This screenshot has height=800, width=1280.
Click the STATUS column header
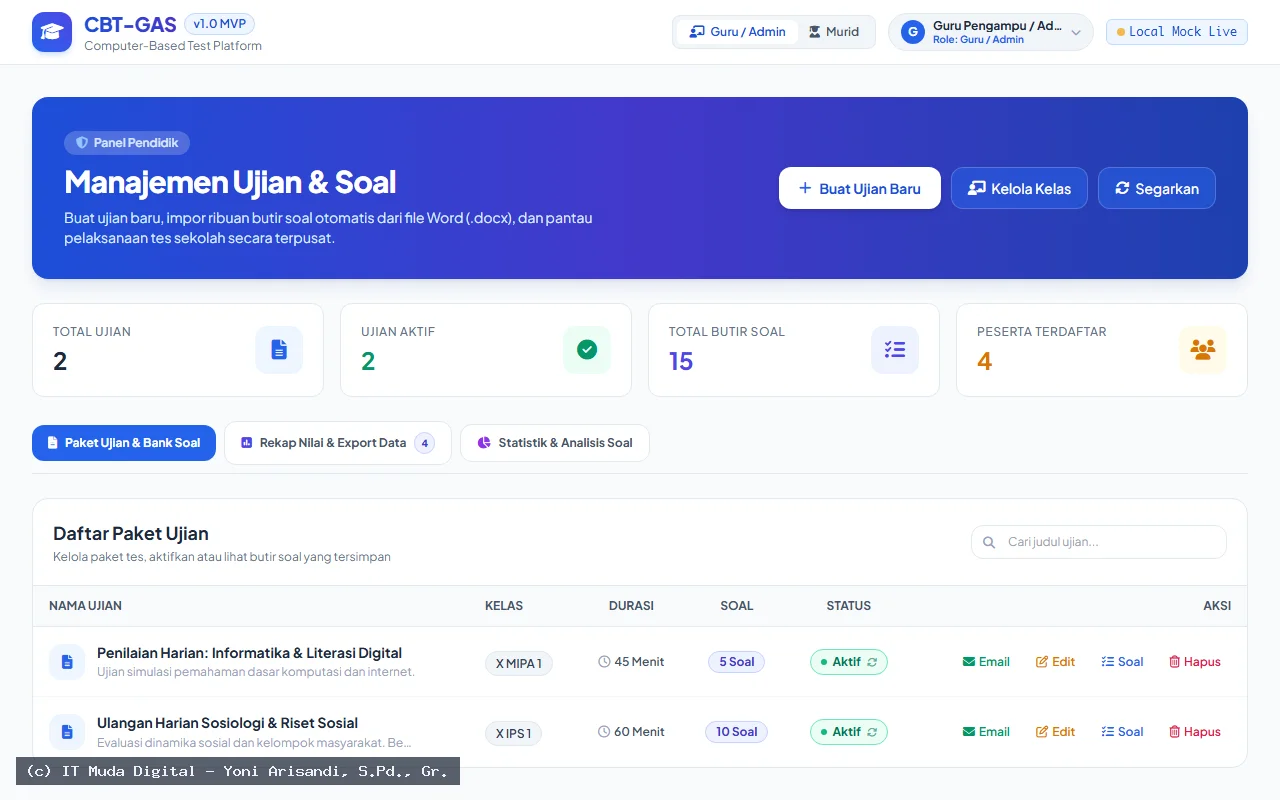click(849, 606)
